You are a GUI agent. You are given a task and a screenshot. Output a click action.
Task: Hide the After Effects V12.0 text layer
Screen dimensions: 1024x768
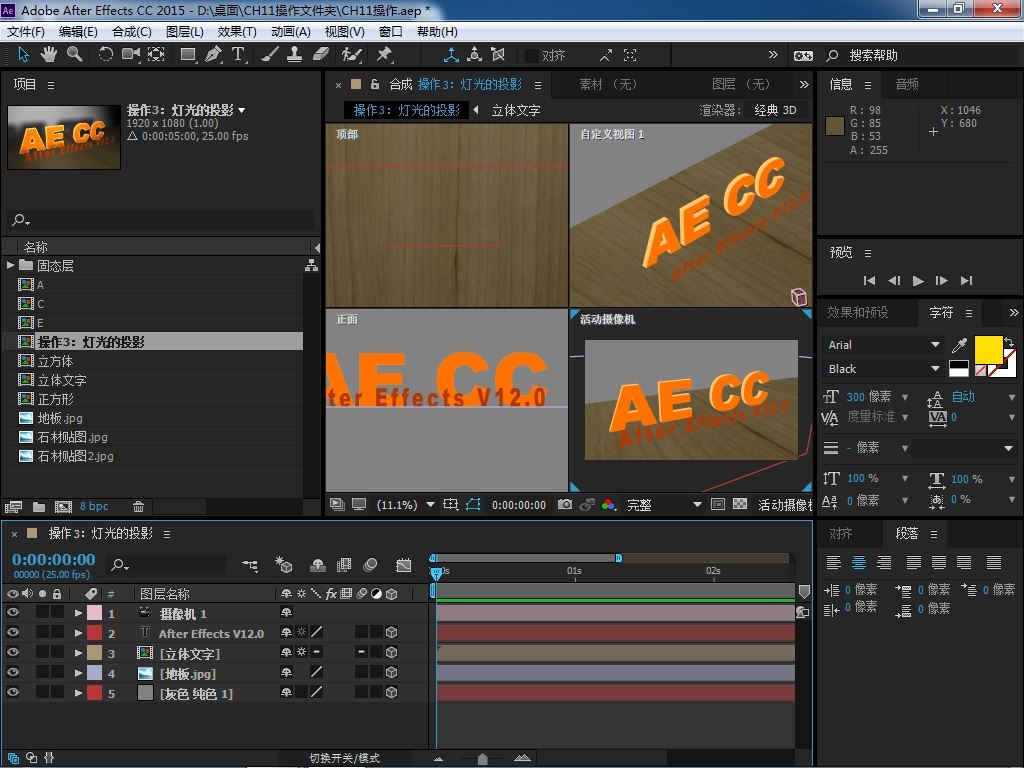coord(12,632)
